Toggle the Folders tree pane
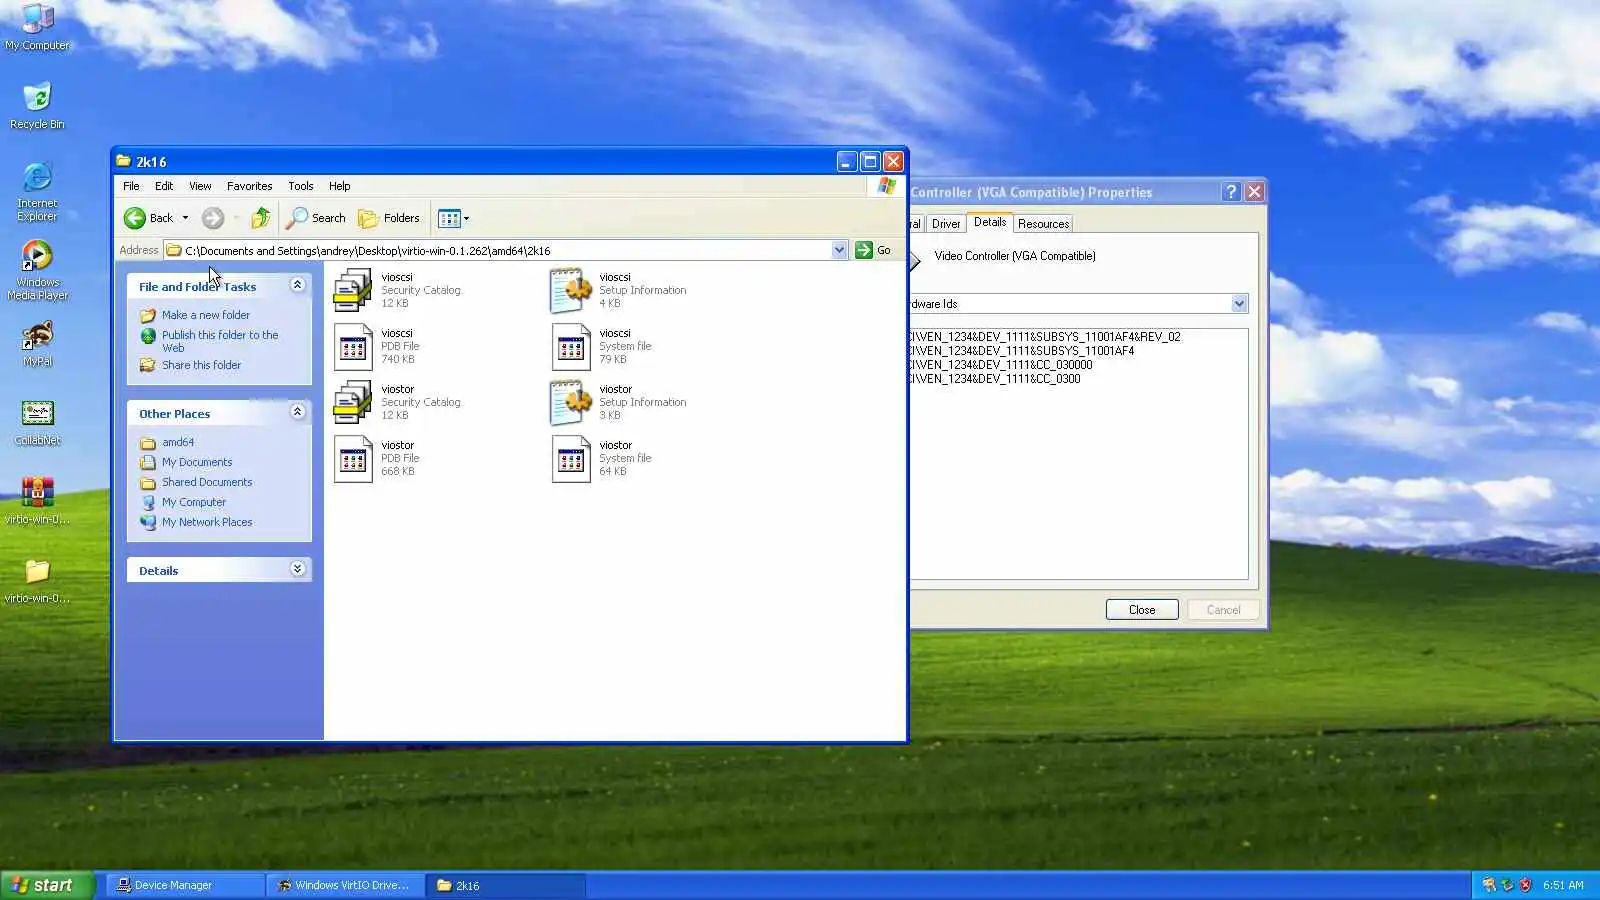 click(389, 218)
